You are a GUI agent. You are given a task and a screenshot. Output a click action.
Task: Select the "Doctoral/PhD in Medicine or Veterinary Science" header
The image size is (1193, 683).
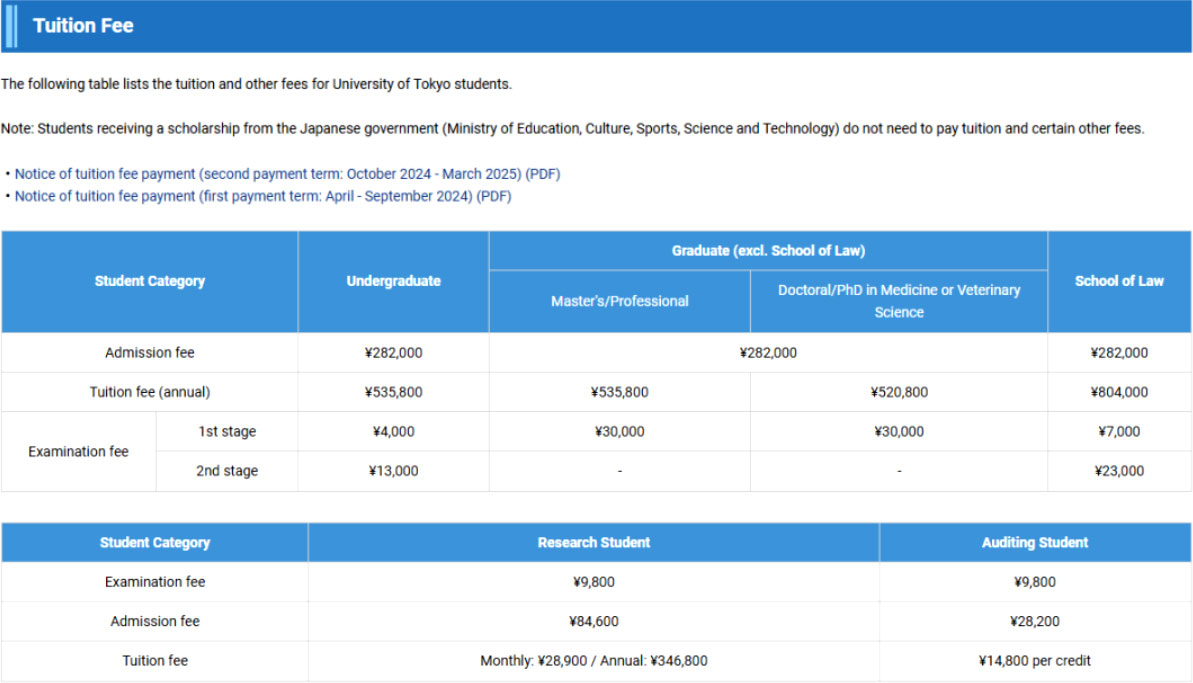pyautogui.click(x=899, y=301)
